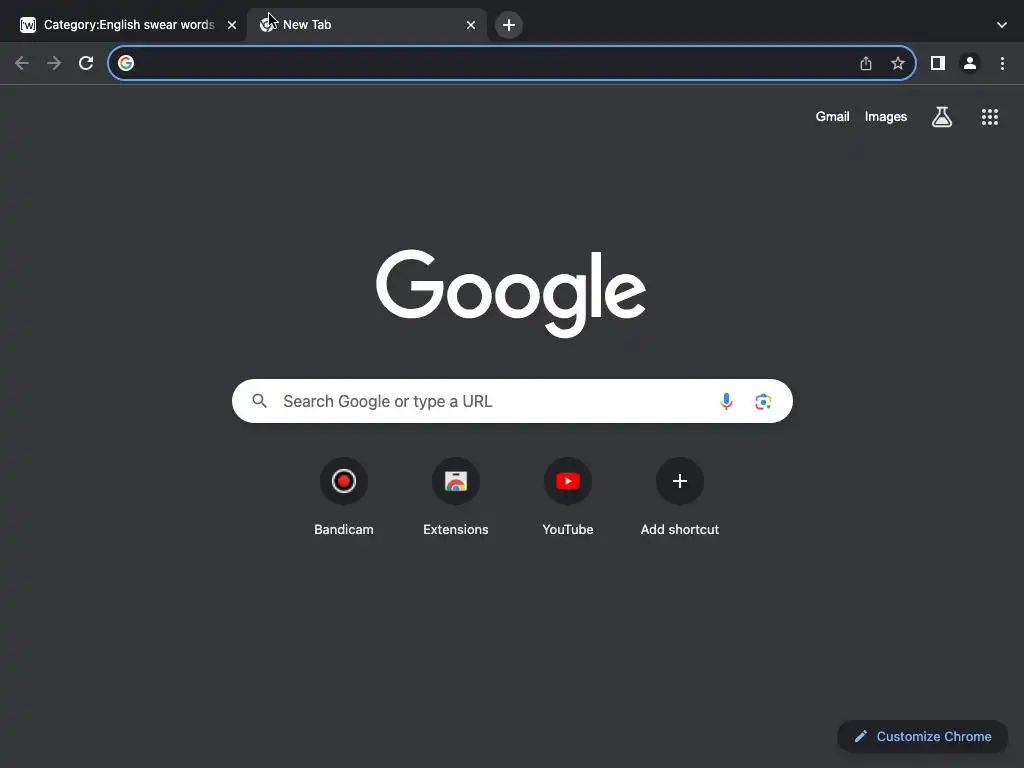Open the side panel
The height and width of the screenshot is (768, 1024).
pyautogui.click(x=938, y=63)
